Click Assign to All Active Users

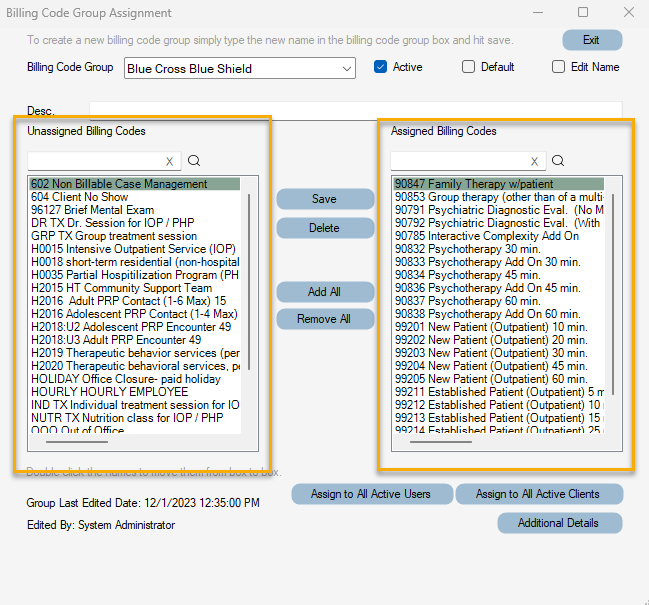click(x=372, y=494)
